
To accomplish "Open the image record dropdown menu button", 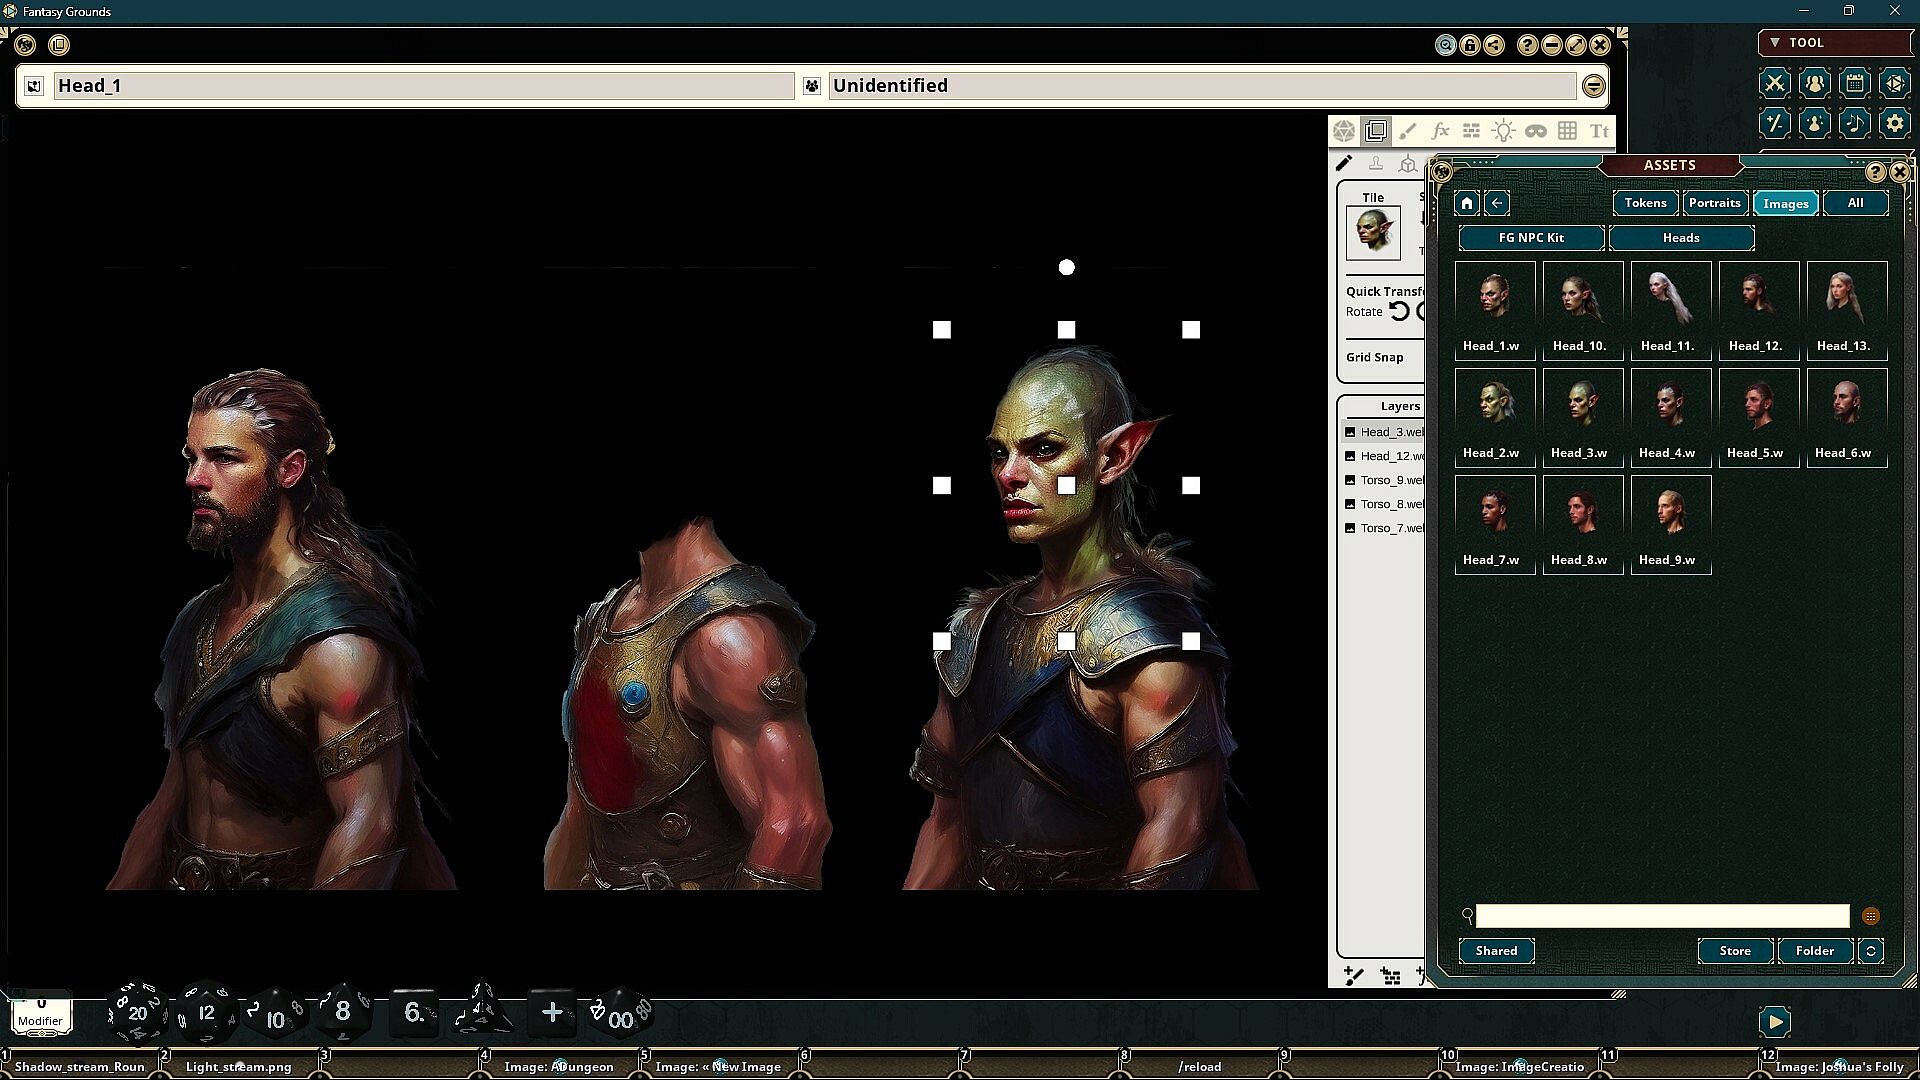I will [x=1593, y=86].
